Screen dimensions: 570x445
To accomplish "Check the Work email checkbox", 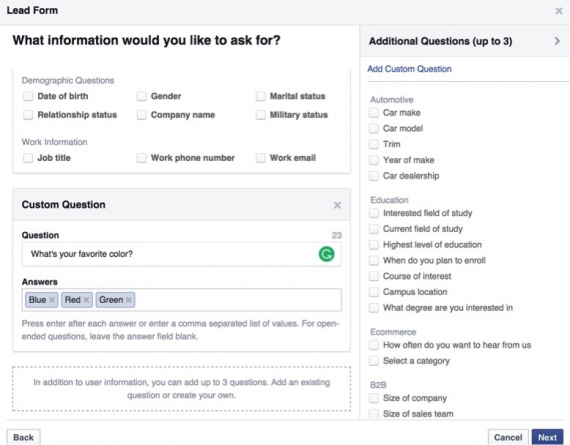I will tap(260, 158).
